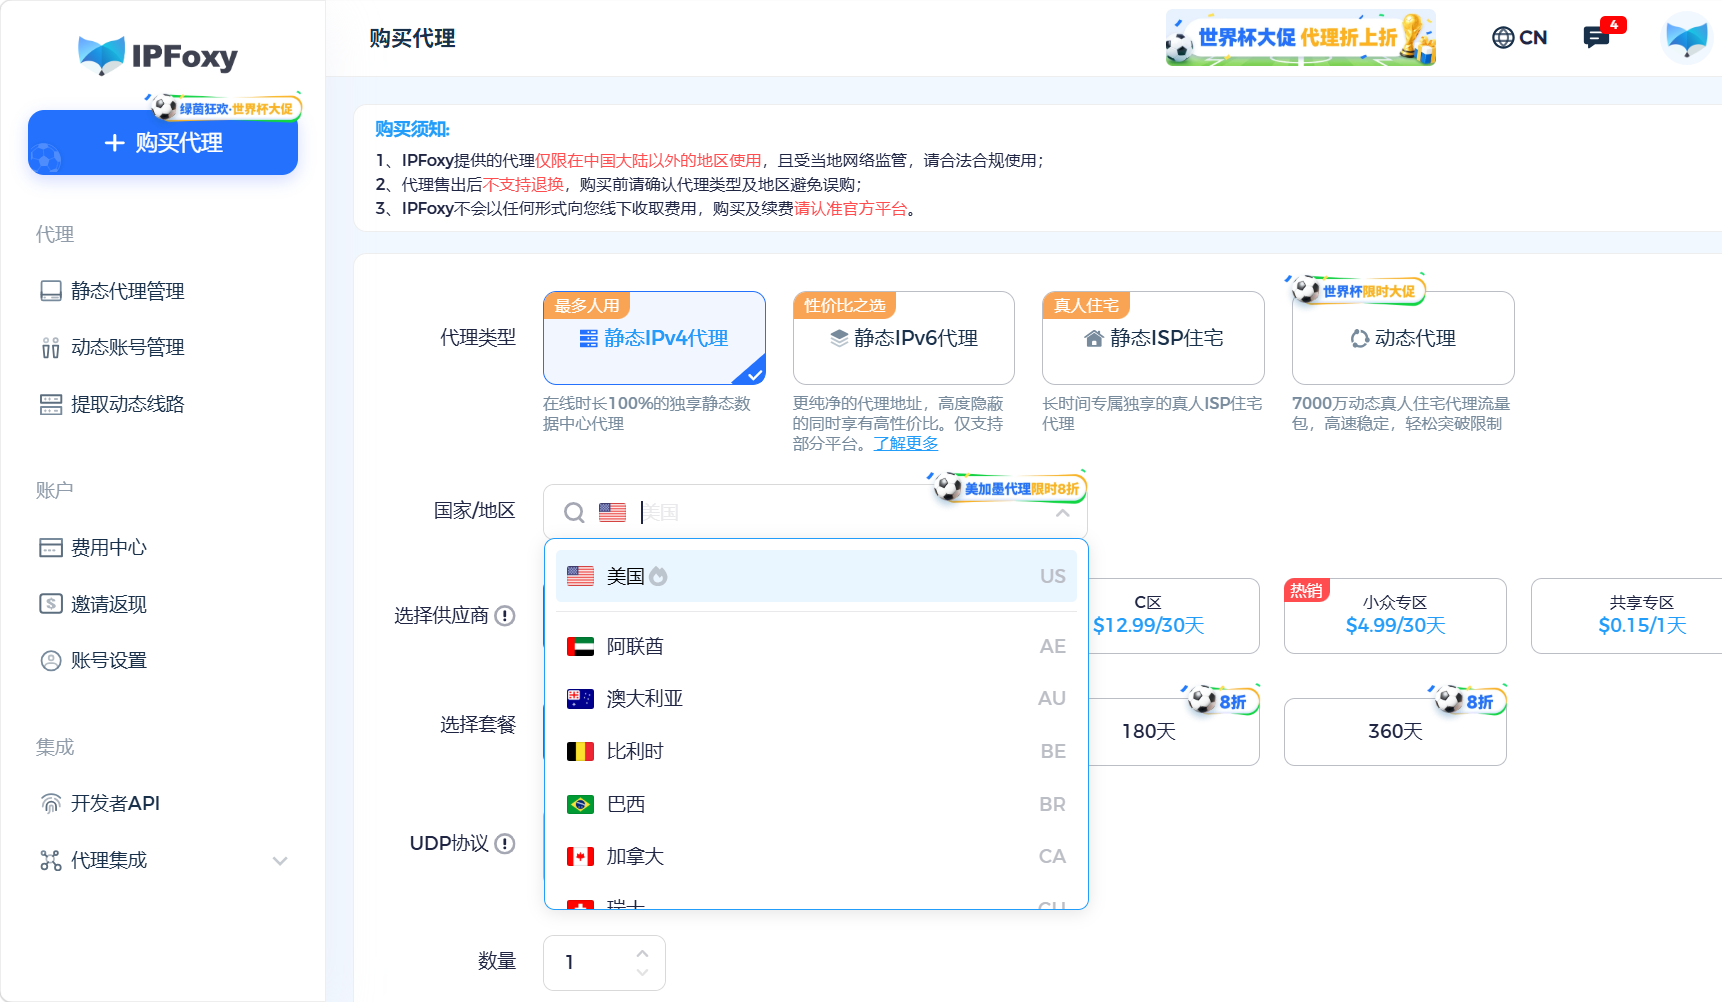Click the 性价比之选 tag on IPv6 card
The image size is (1722, 1002).
(845, 305)
